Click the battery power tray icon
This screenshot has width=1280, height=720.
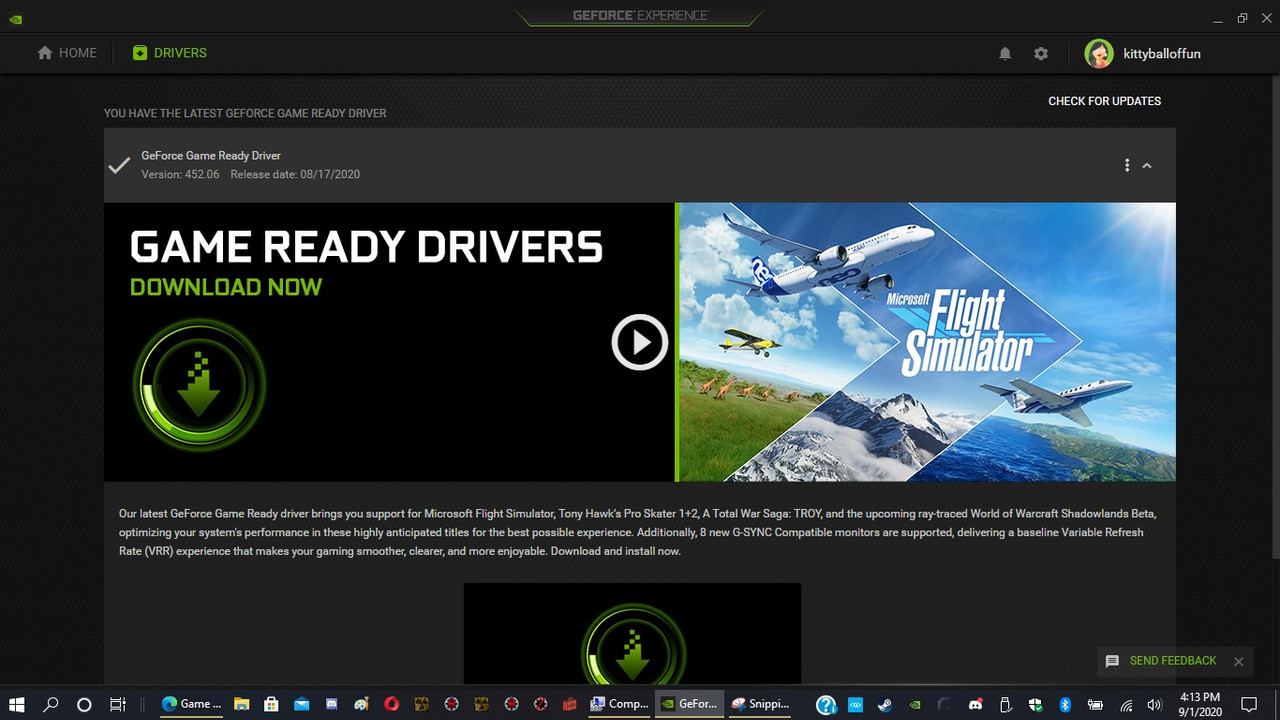tap(1096, 705)
